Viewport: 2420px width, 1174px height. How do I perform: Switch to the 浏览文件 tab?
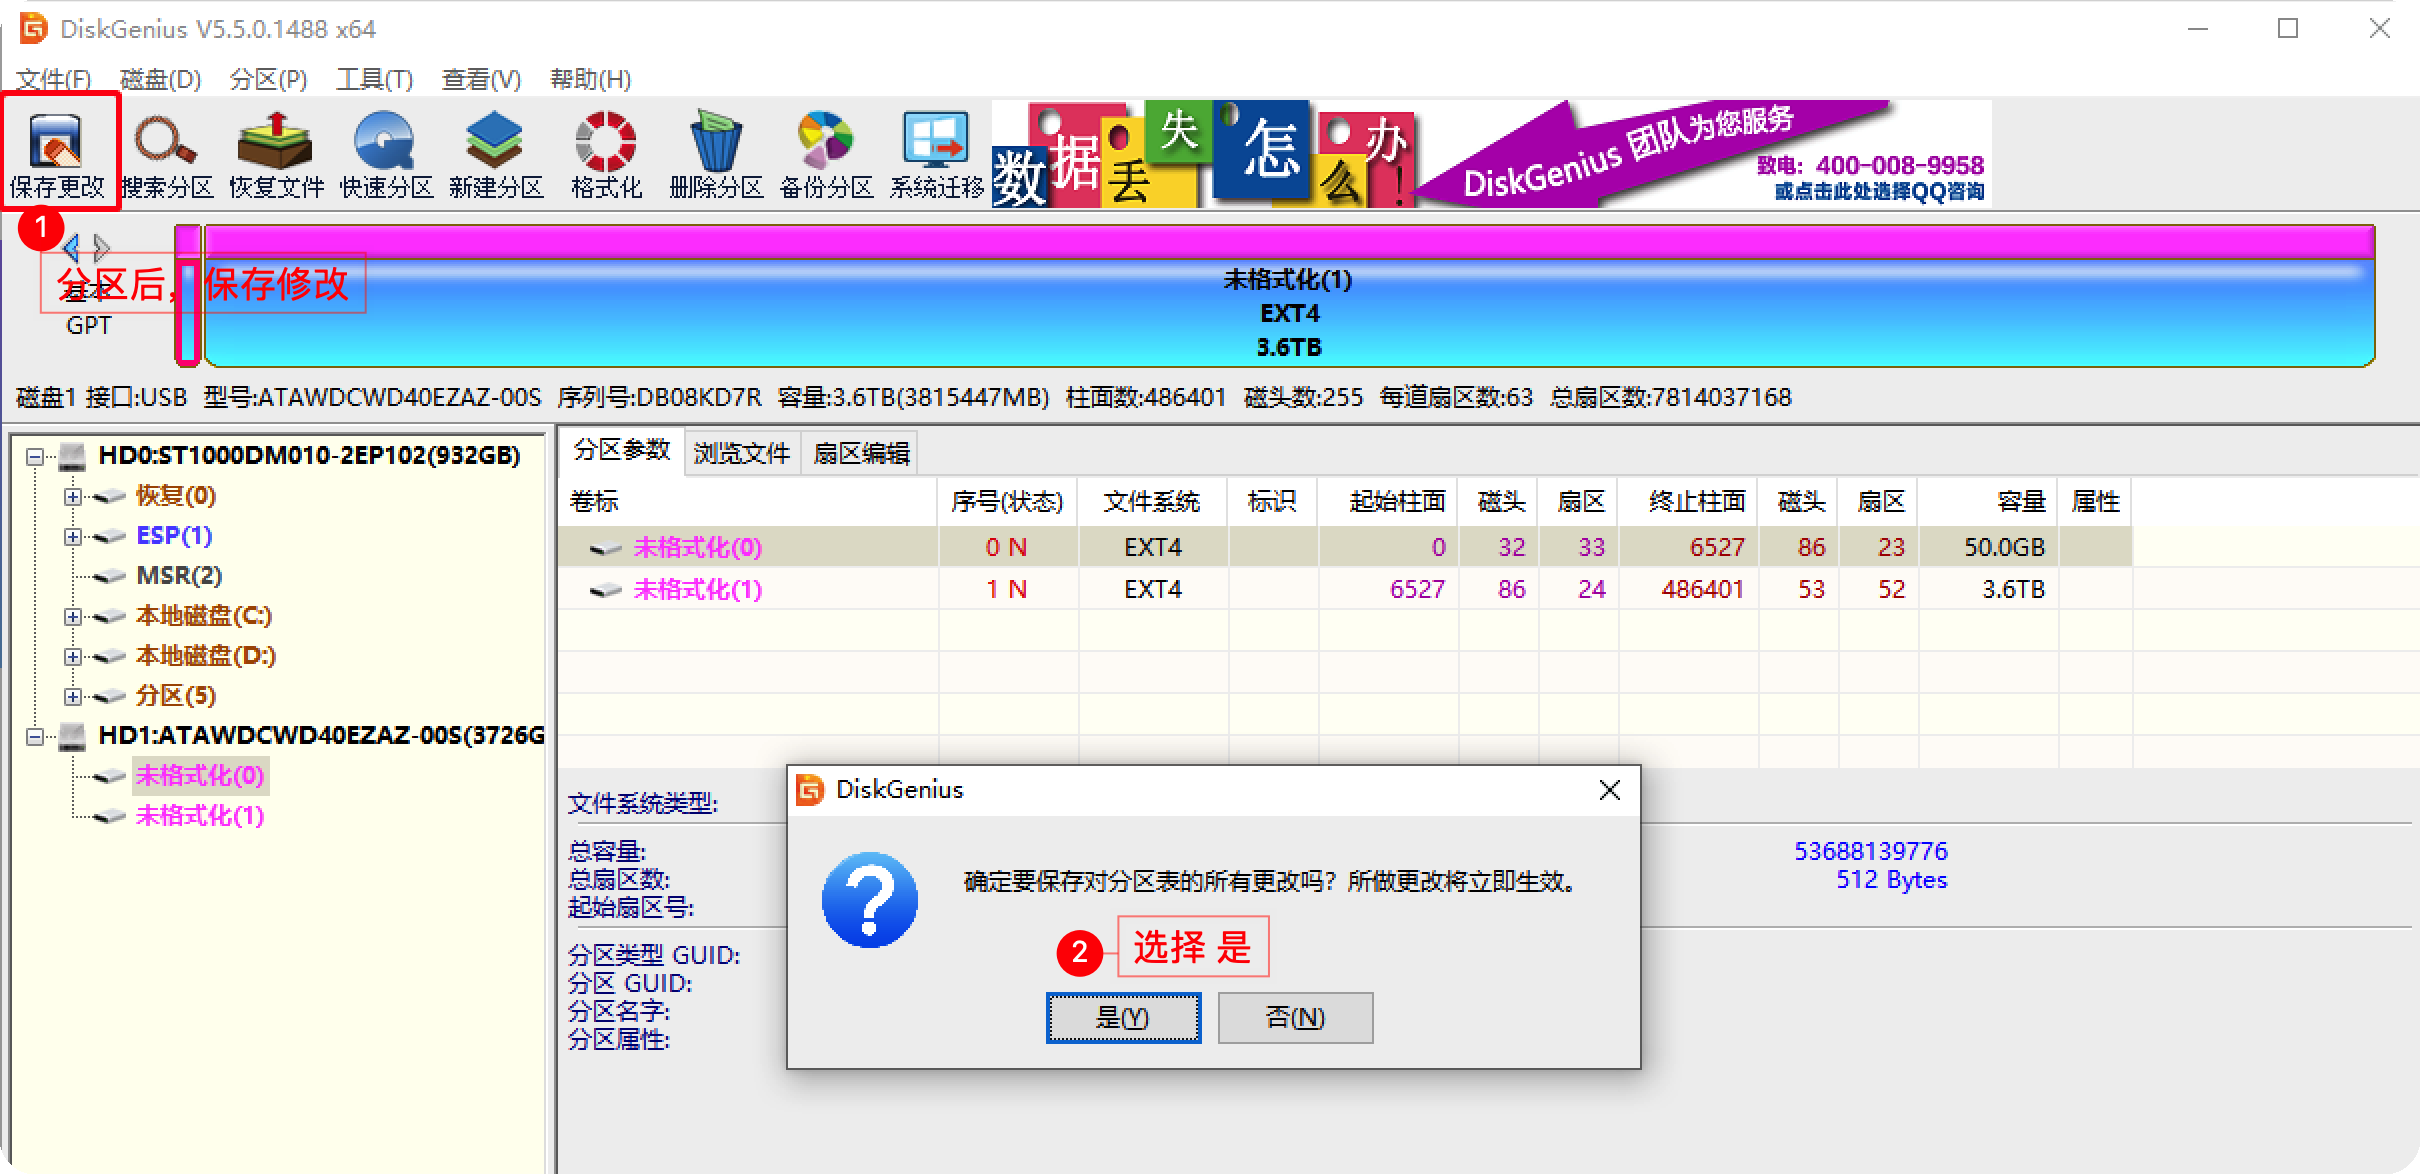[741, 453]
